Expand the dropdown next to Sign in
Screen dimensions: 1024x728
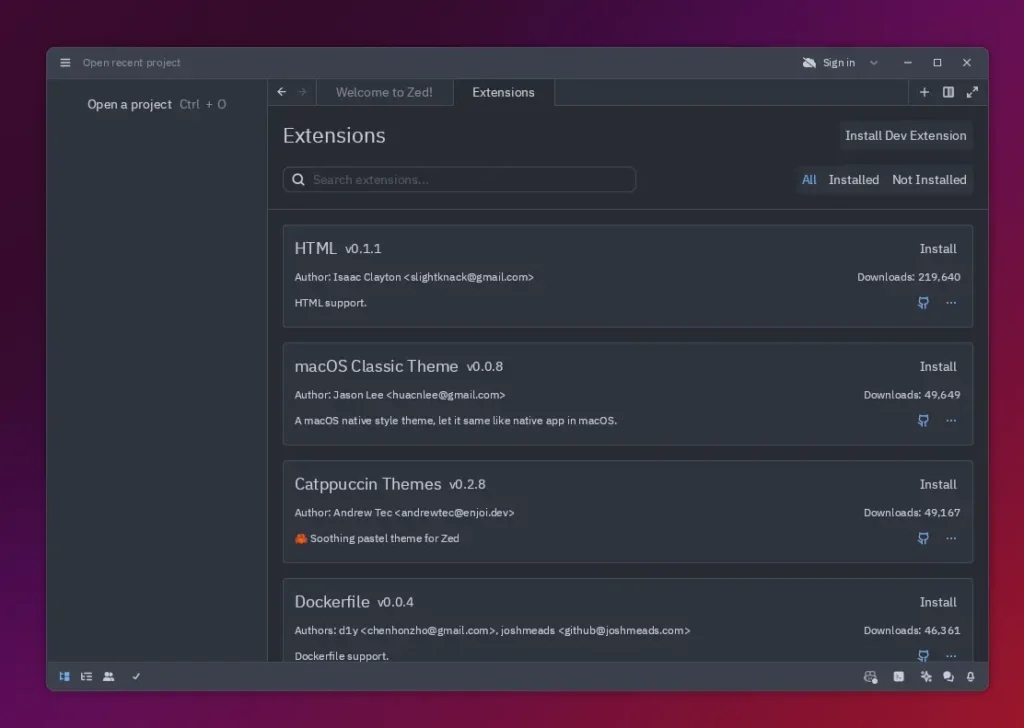click(x=874, y=63)
